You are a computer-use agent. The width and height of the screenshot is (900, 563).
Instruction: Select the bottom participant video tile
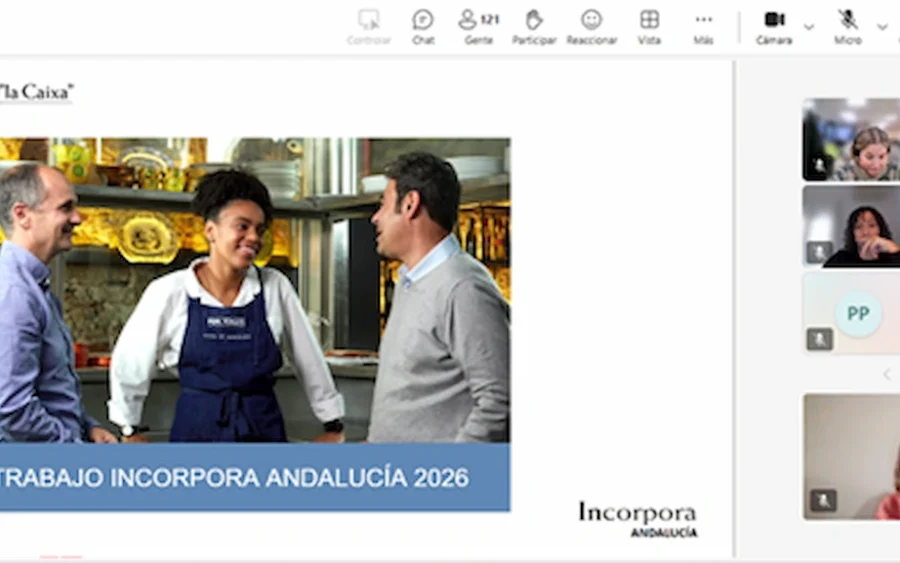pyautogui.click(x=852, y=456)
